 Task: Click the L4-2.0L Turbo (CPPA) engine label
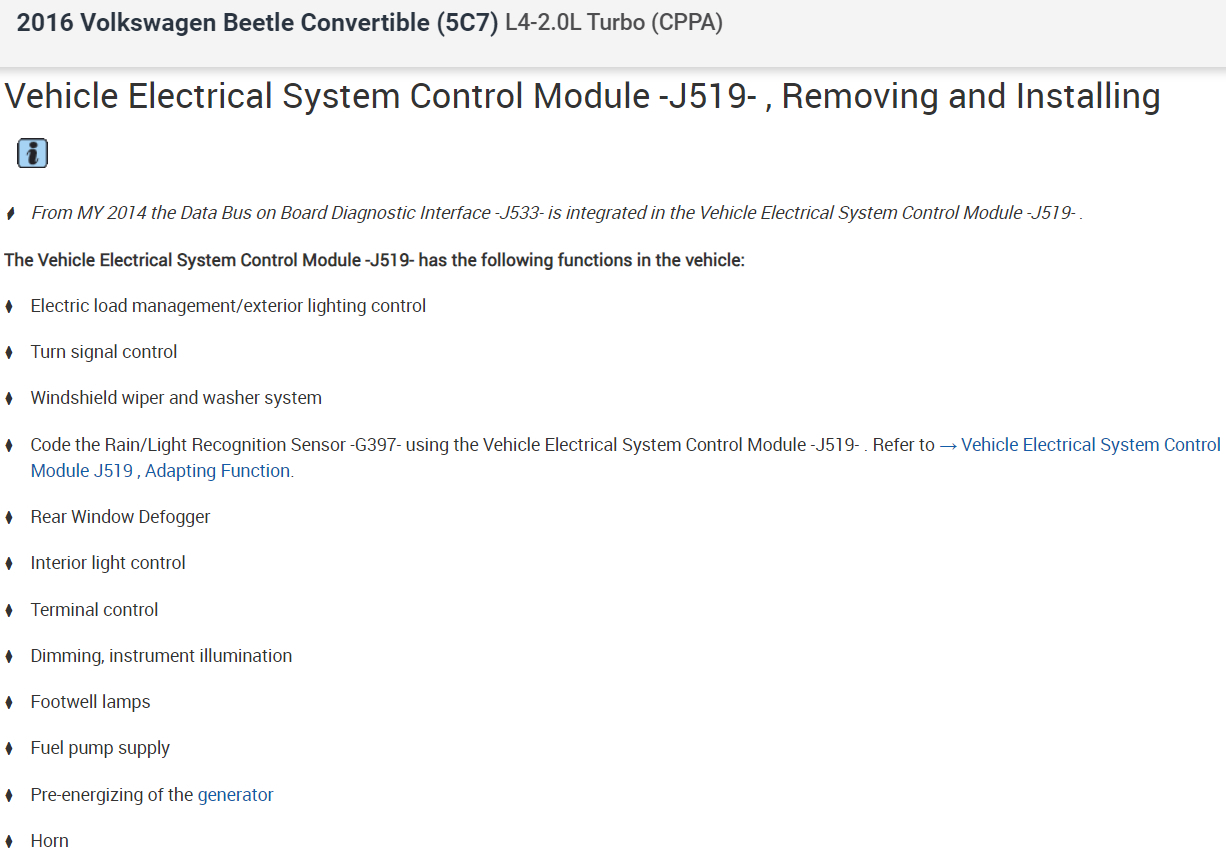(x=614, y=23)
